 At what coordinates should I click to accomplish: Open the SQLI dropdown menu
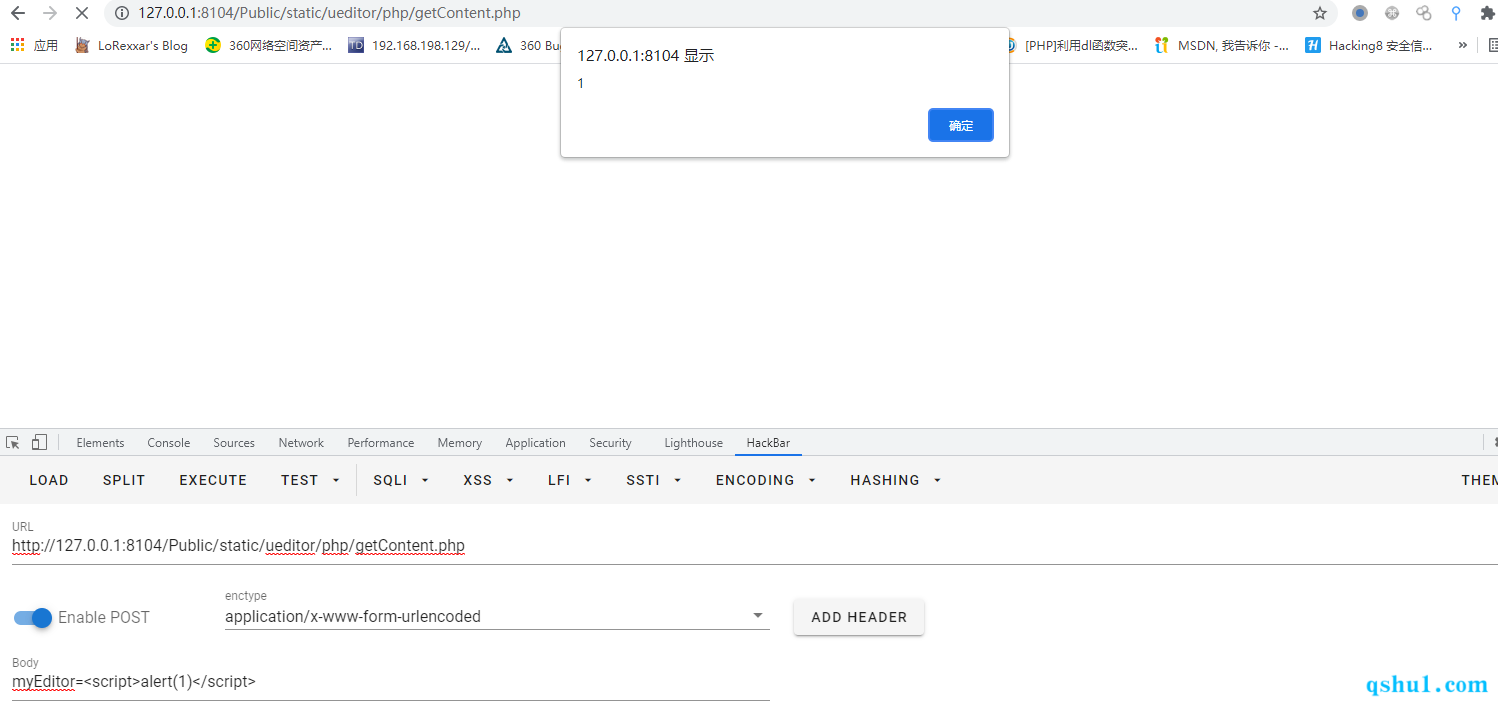401,480
